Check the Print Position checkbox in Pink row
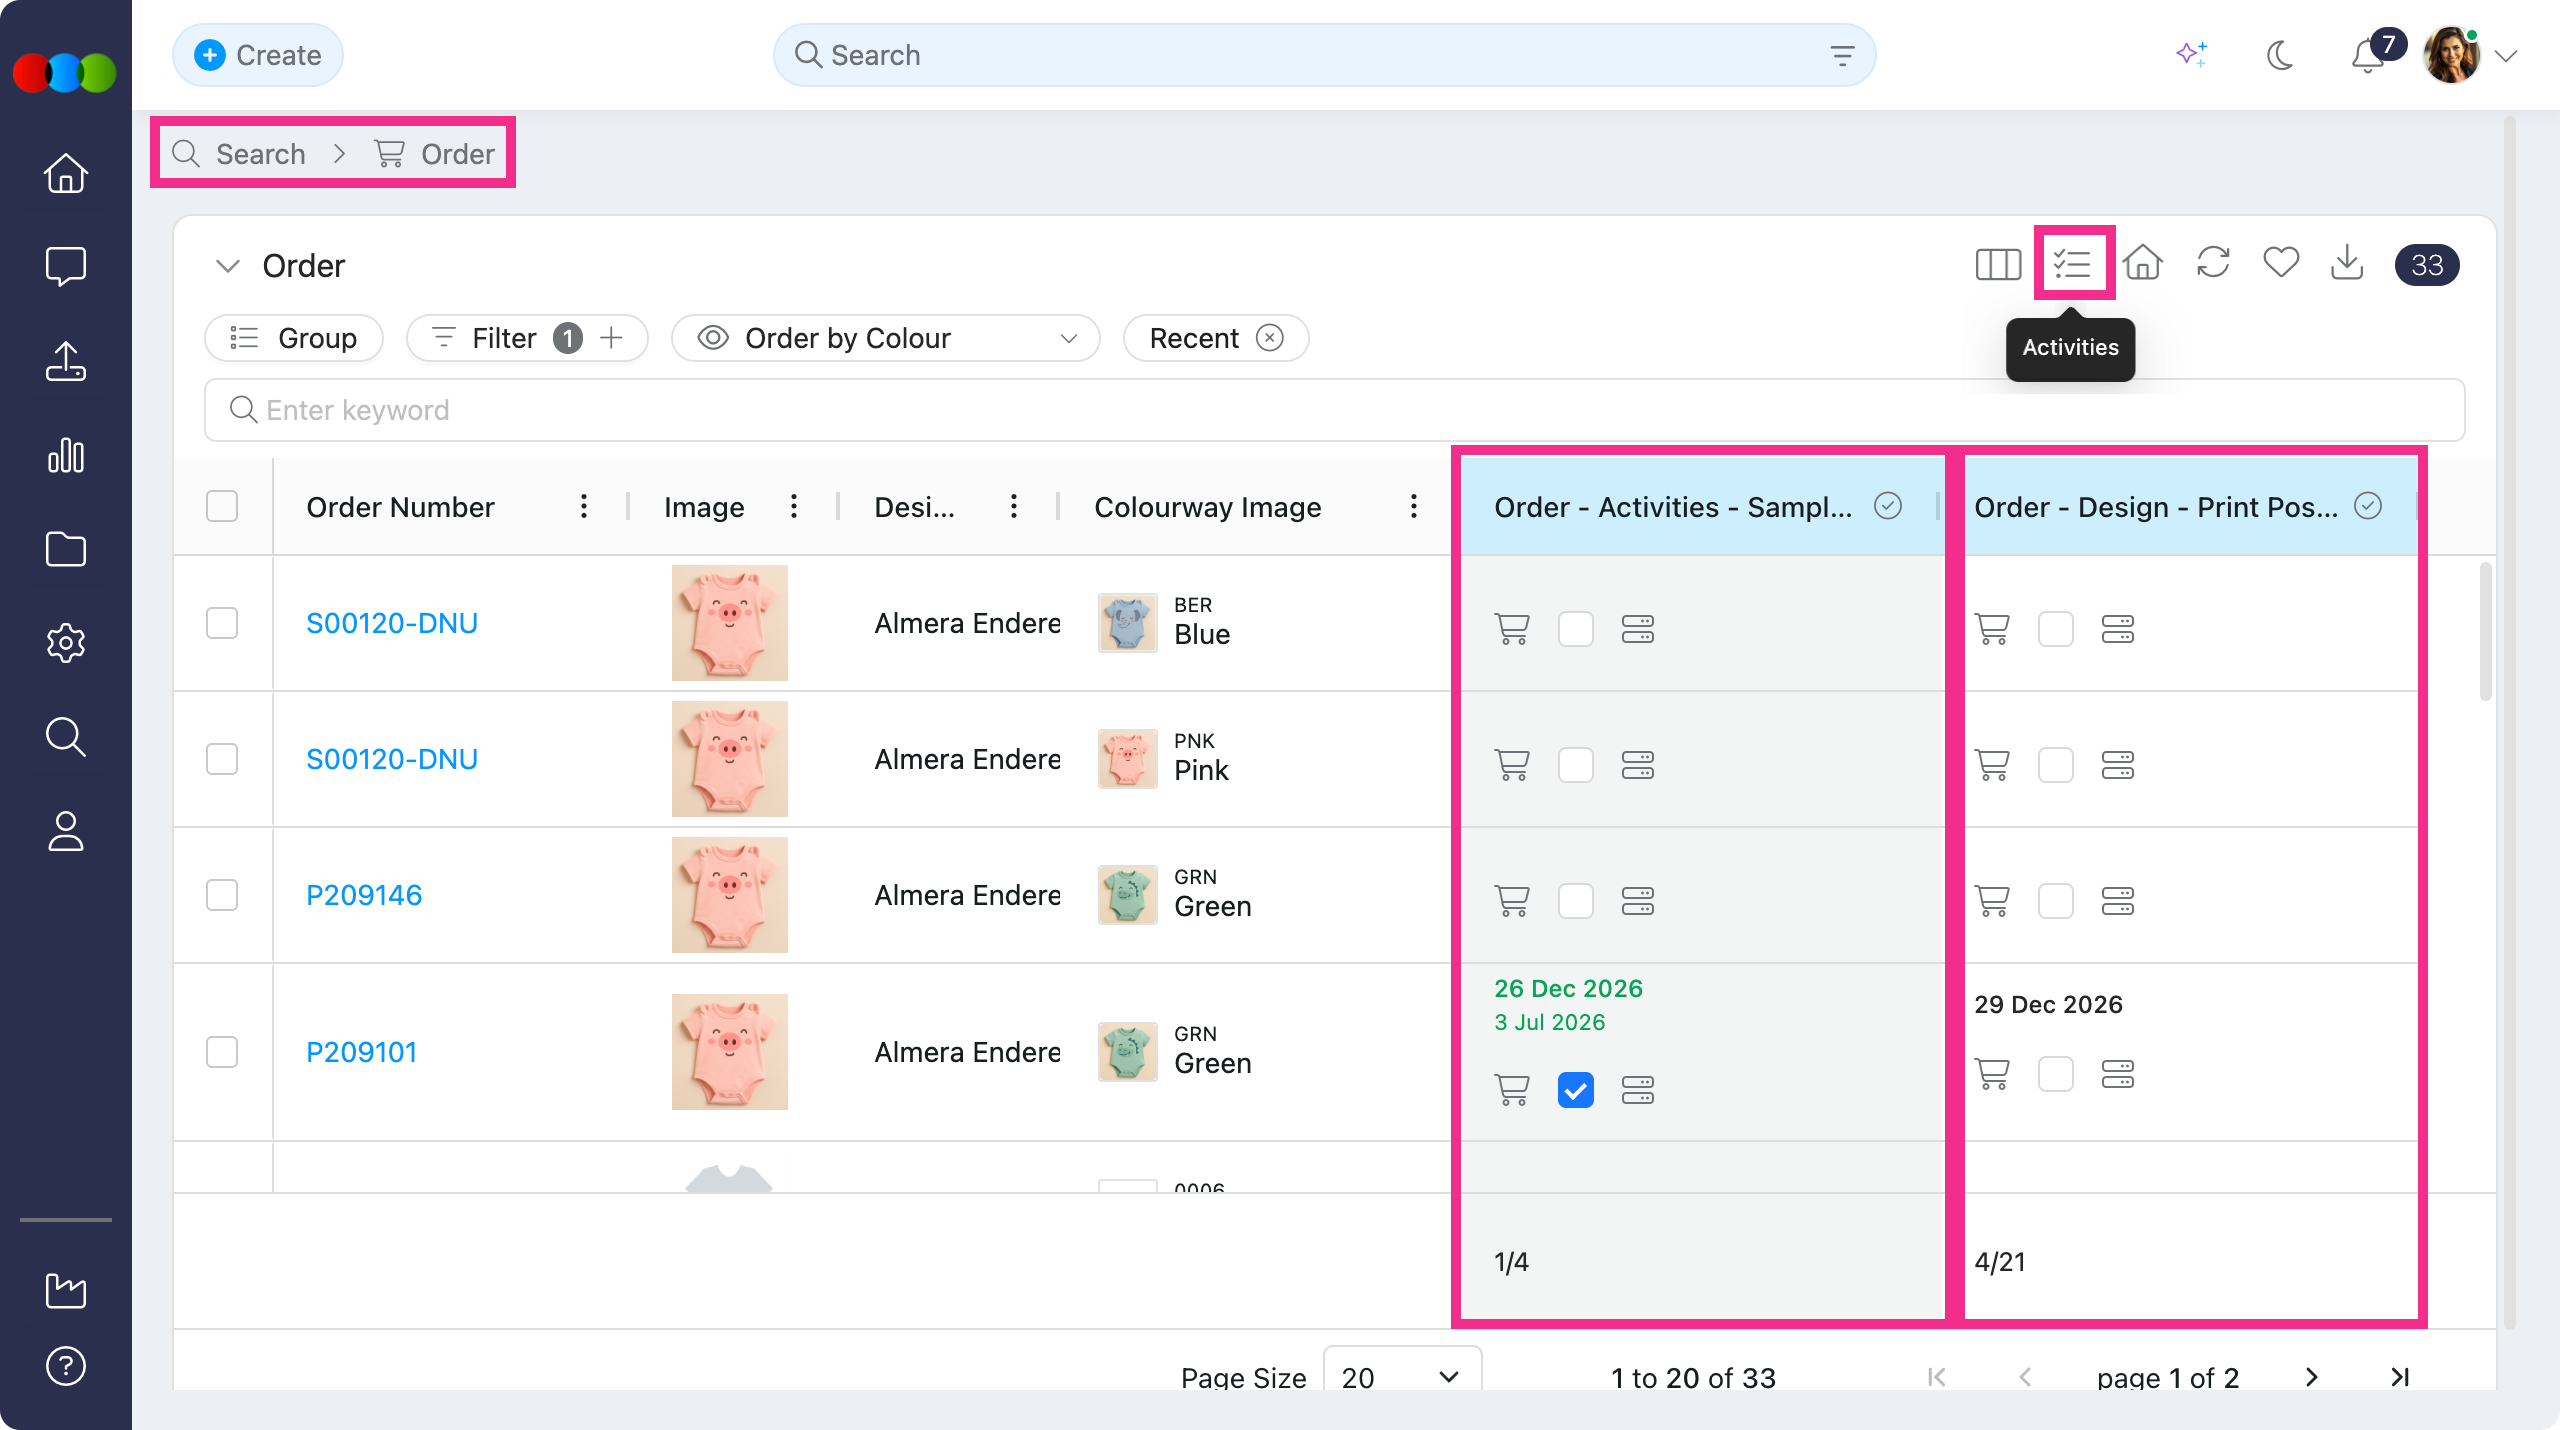 pyautogui.click(x=2056, y=765)
